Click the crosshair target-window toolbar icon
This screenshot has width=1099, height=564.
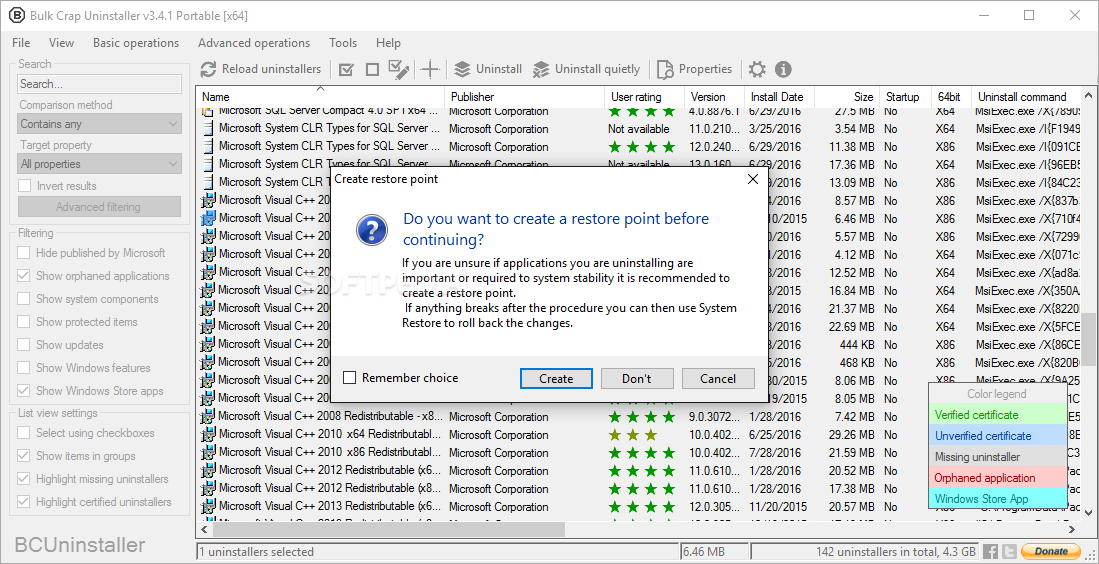(430, 69)
